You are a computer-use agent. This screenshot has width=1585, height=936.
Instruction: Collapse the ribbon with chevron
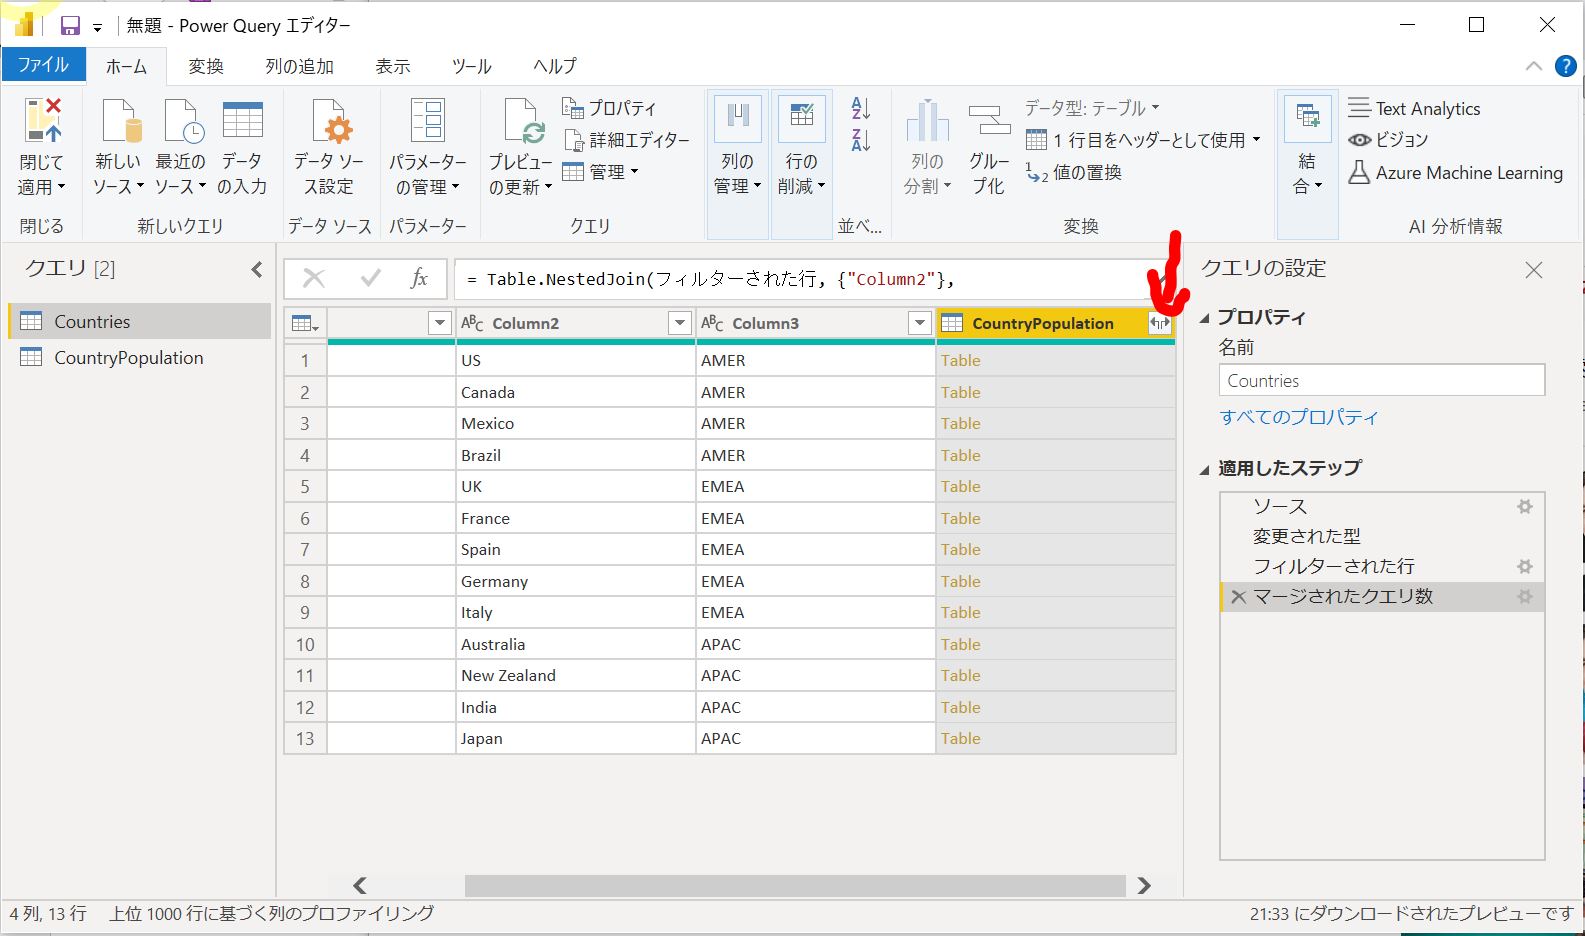(1533, 67)
